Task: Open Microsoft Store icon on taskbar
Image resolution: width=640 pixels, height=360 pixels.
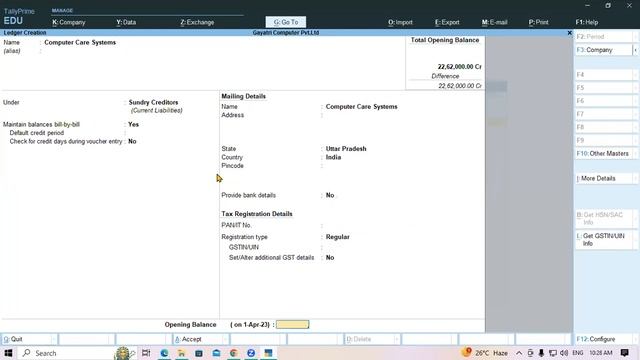Action: [x=199, y=353]
